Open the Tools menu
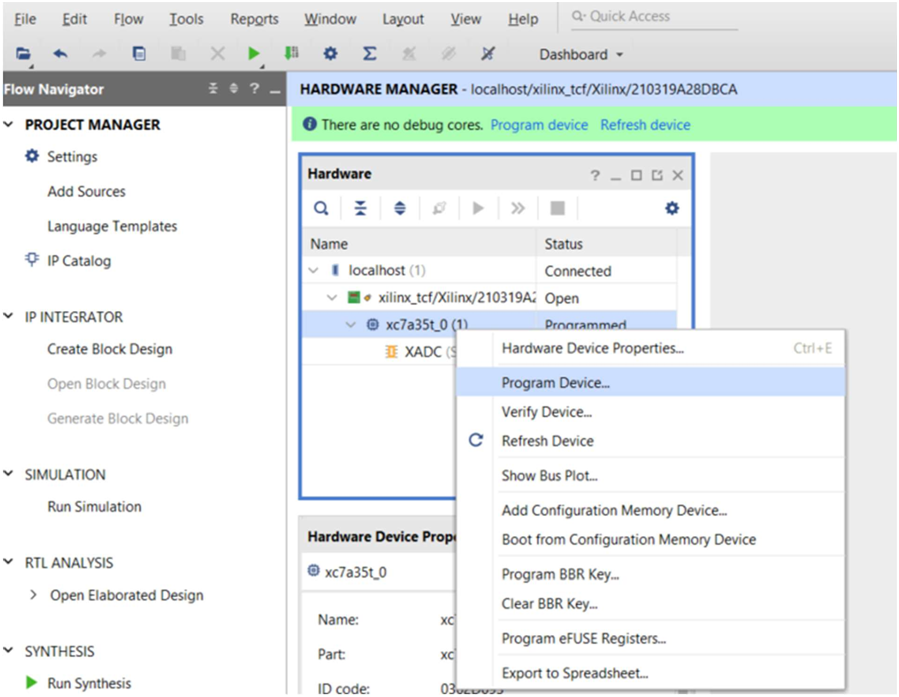 point(186,19)
